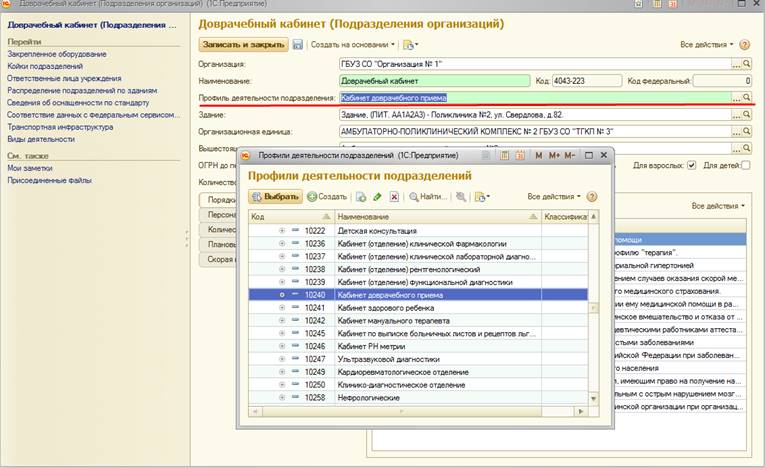
Task: Open help via the dialog question mark icon
Action: [591, 197]
